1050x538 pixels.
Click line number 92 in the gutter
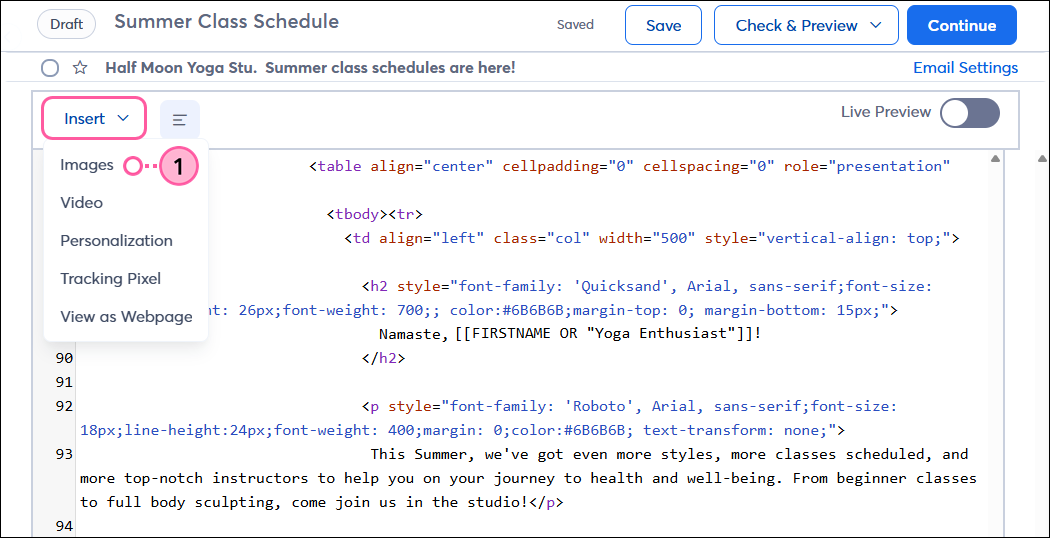pos(64,407)
